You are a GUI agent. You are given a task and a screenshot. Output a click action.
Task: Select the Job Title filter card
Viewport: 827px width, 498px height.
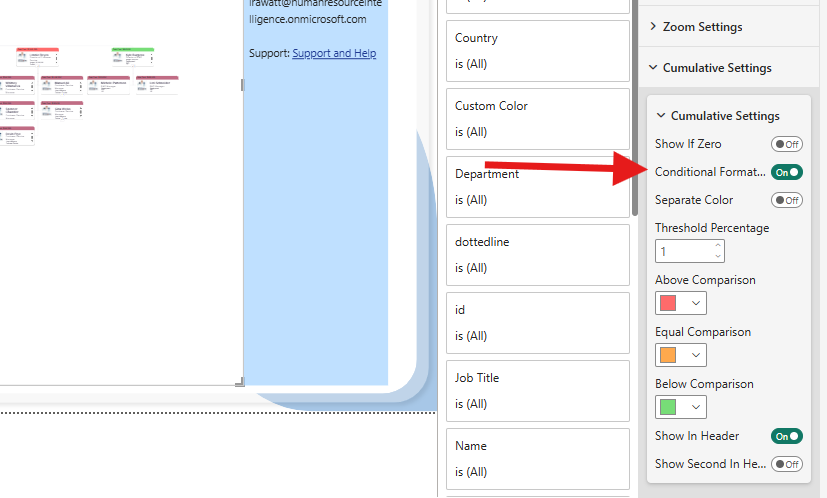pos(537,391)
